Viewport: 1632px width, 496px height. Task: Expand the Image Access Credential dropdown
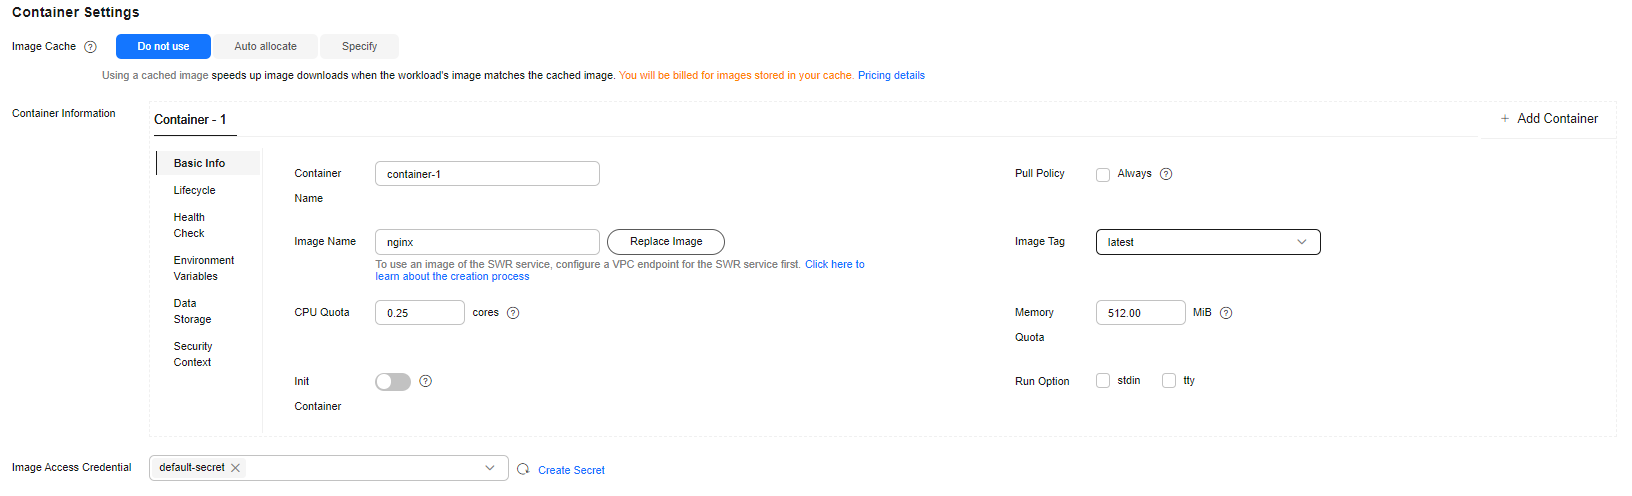329,468
